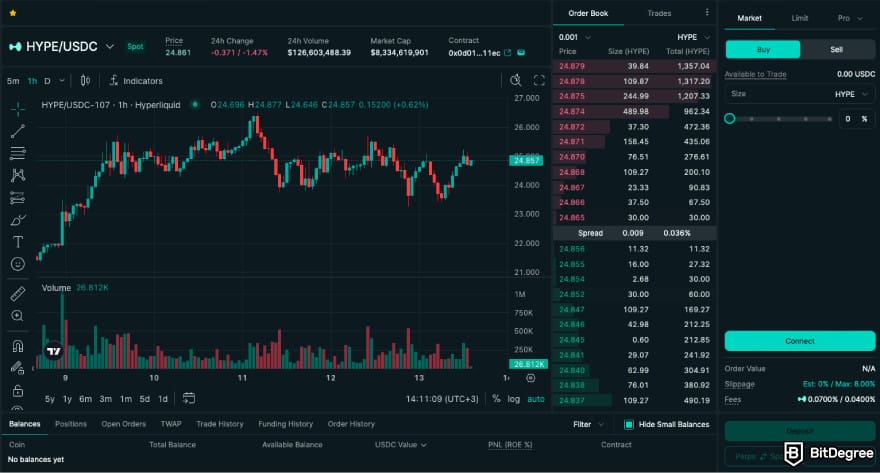
Task: Expand the chart interval dropdown arrow
Action: (x=62, y=81)
